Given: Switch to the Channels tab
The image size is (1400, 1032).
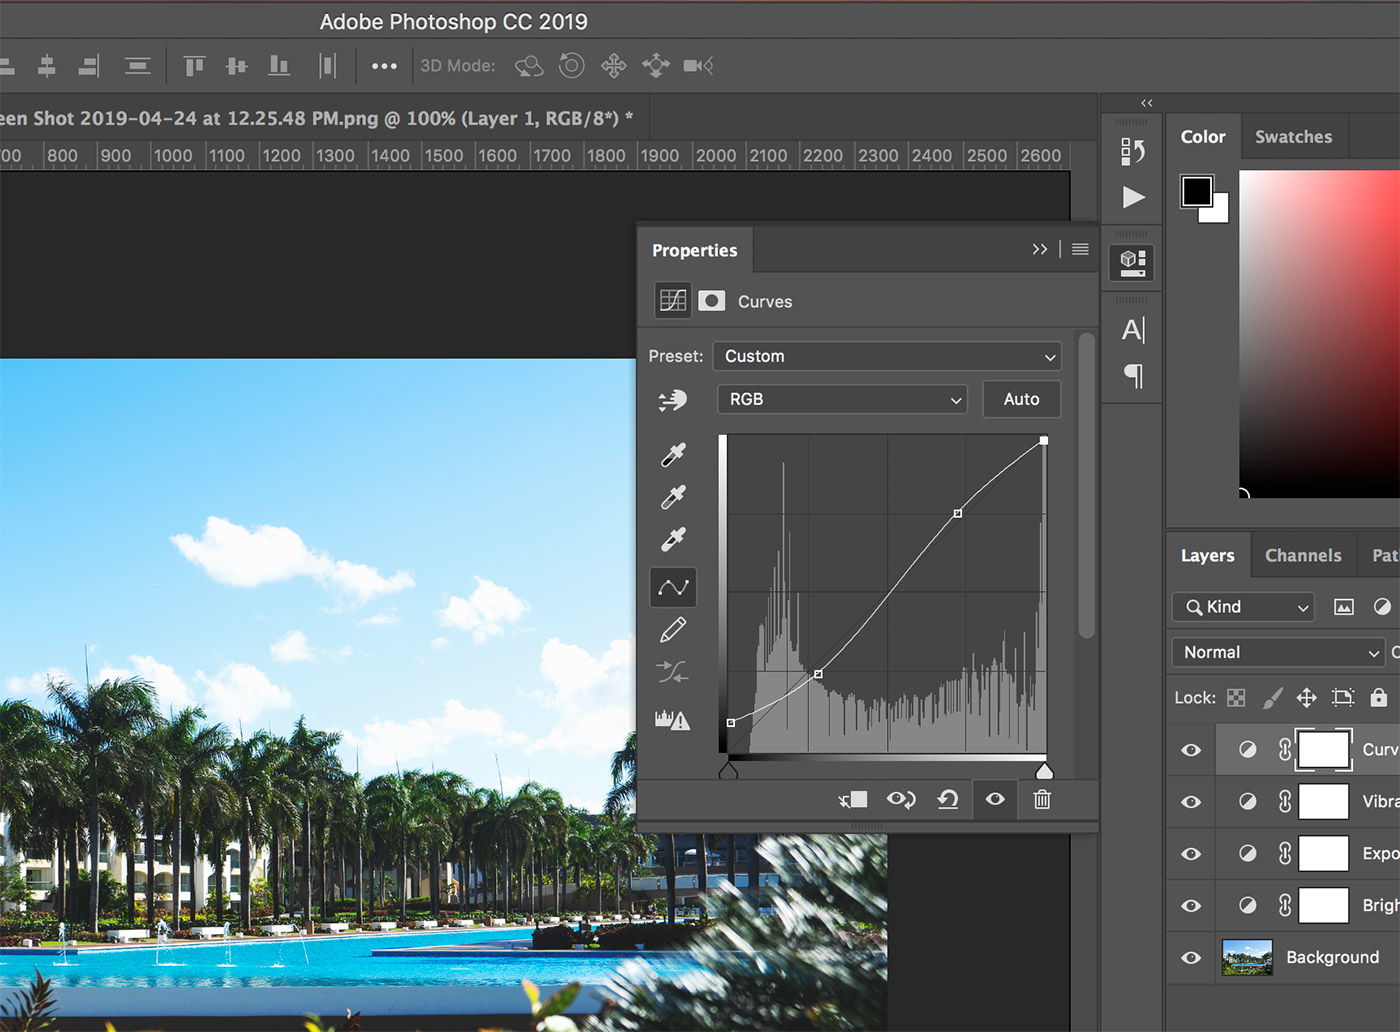Looking at the screenshot, I should point(1303,555).
